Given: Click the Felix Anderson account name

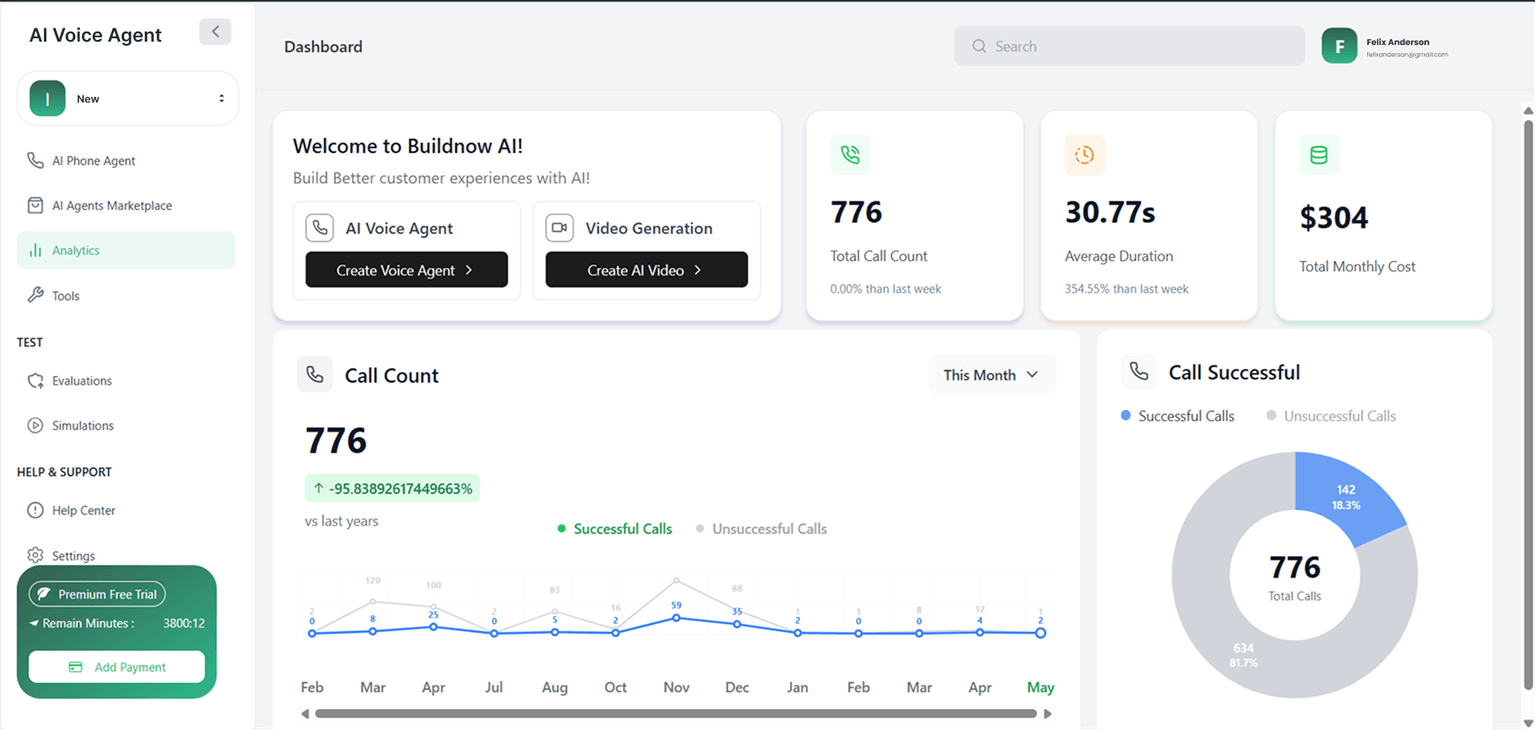Looking at the screenshot, I should point(1398,42).
